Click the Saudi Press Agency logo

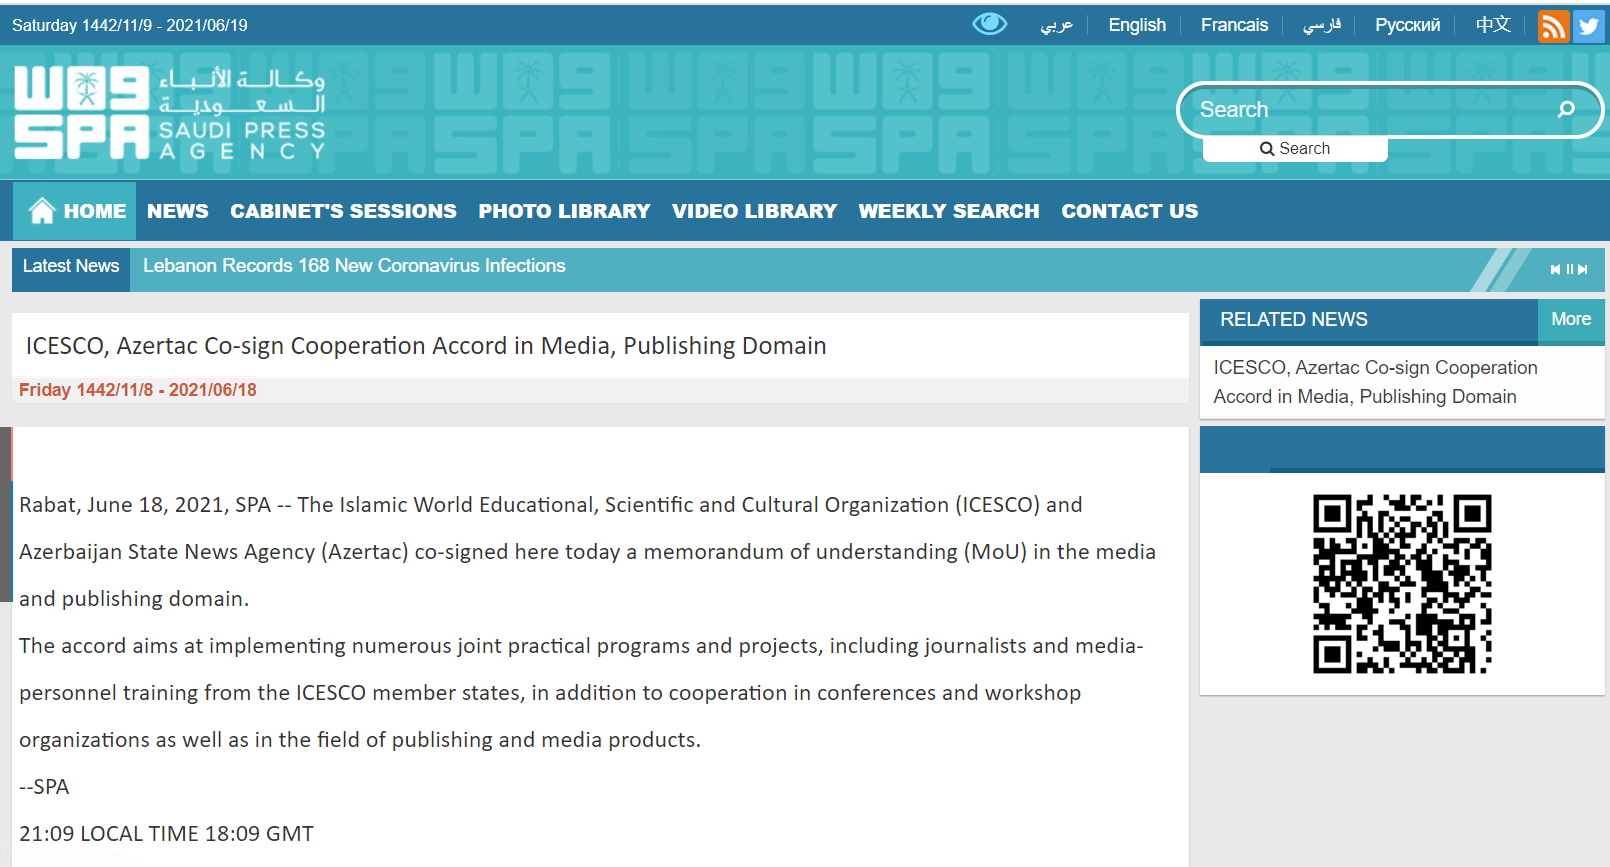pos(170,113)
